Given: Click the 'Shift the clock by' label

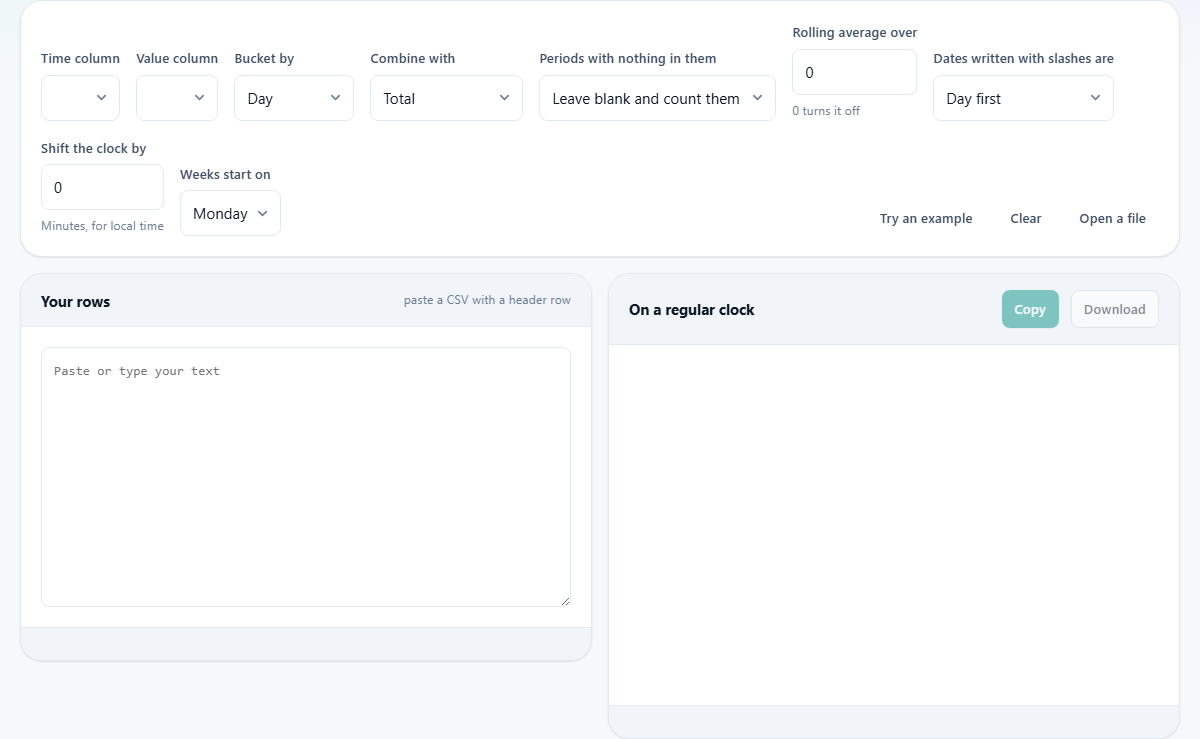Looking at the screenshot, I should (94, 148).
